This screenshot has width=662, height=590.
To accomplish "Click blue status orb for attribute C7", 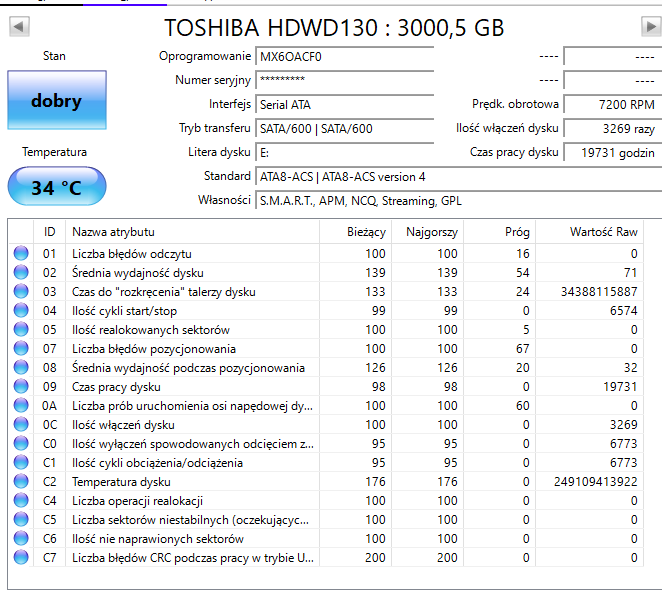I will (x=21, y=558).
